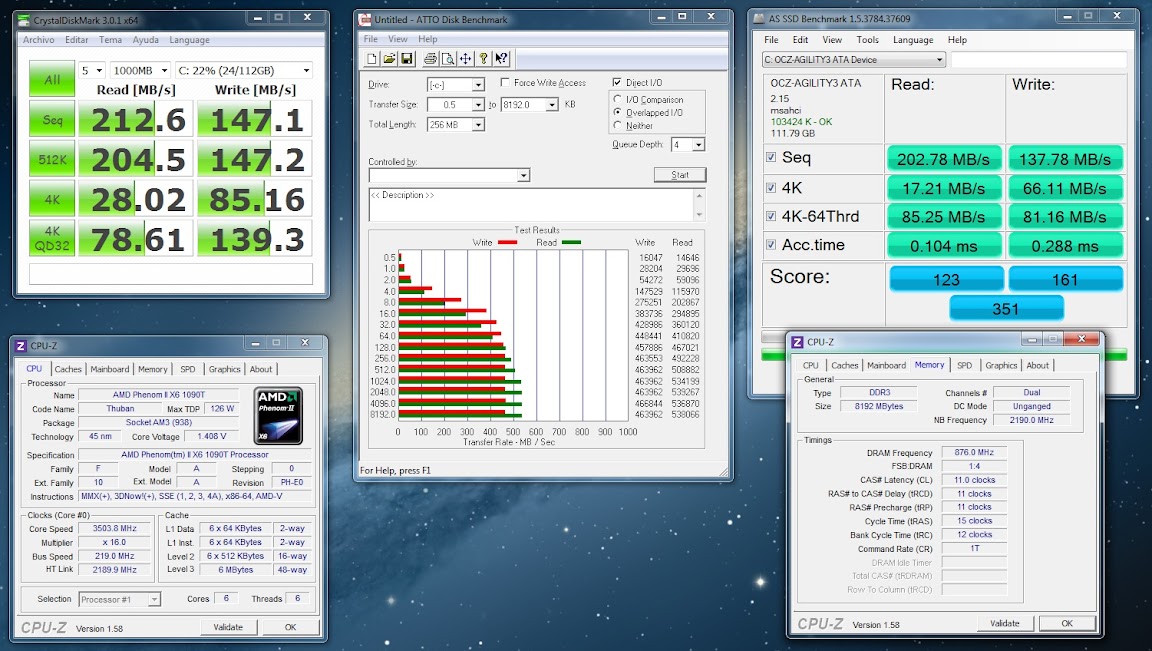The height and width of the screenshot is (651, 1152).
Task: Click the total score 351 in AS SSD
Action: pyautogui.click(x=1006, y=309)
